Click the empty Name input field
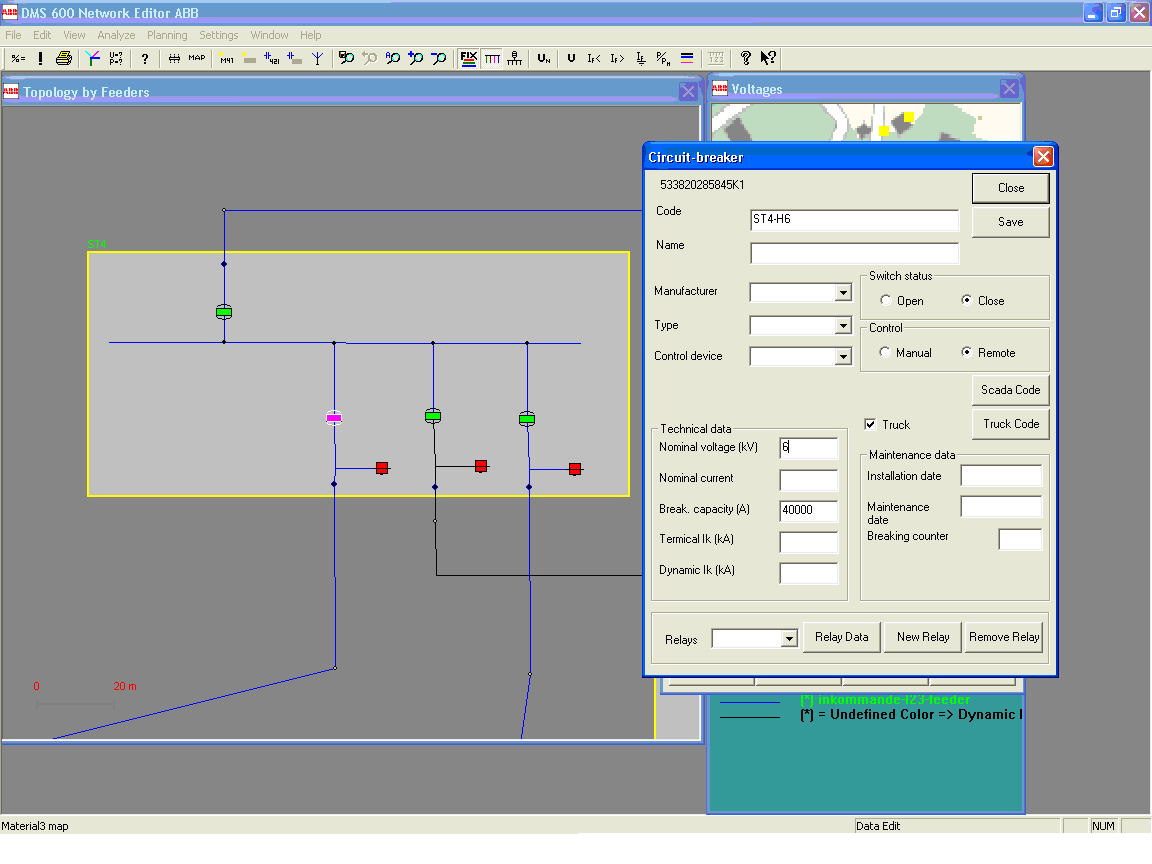 coord(854,253)
